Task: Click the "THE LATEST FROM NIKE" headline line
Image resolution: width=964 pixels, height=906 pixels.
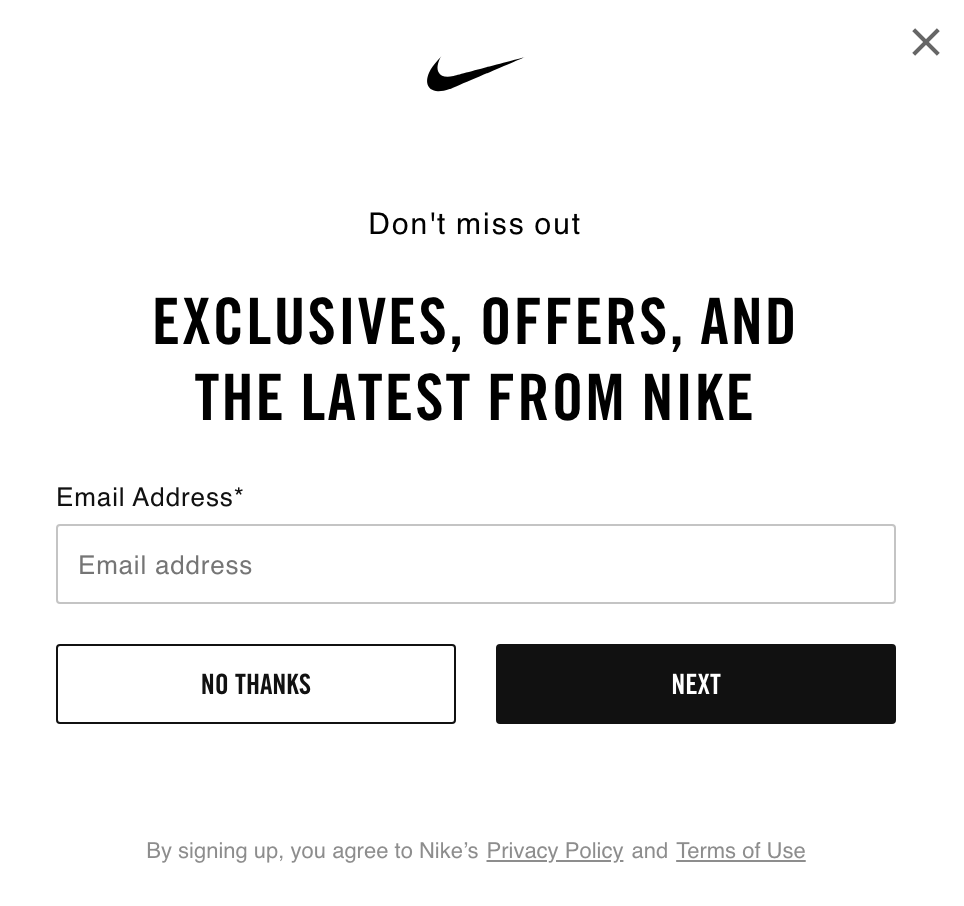Action: [x=475, y=397]
